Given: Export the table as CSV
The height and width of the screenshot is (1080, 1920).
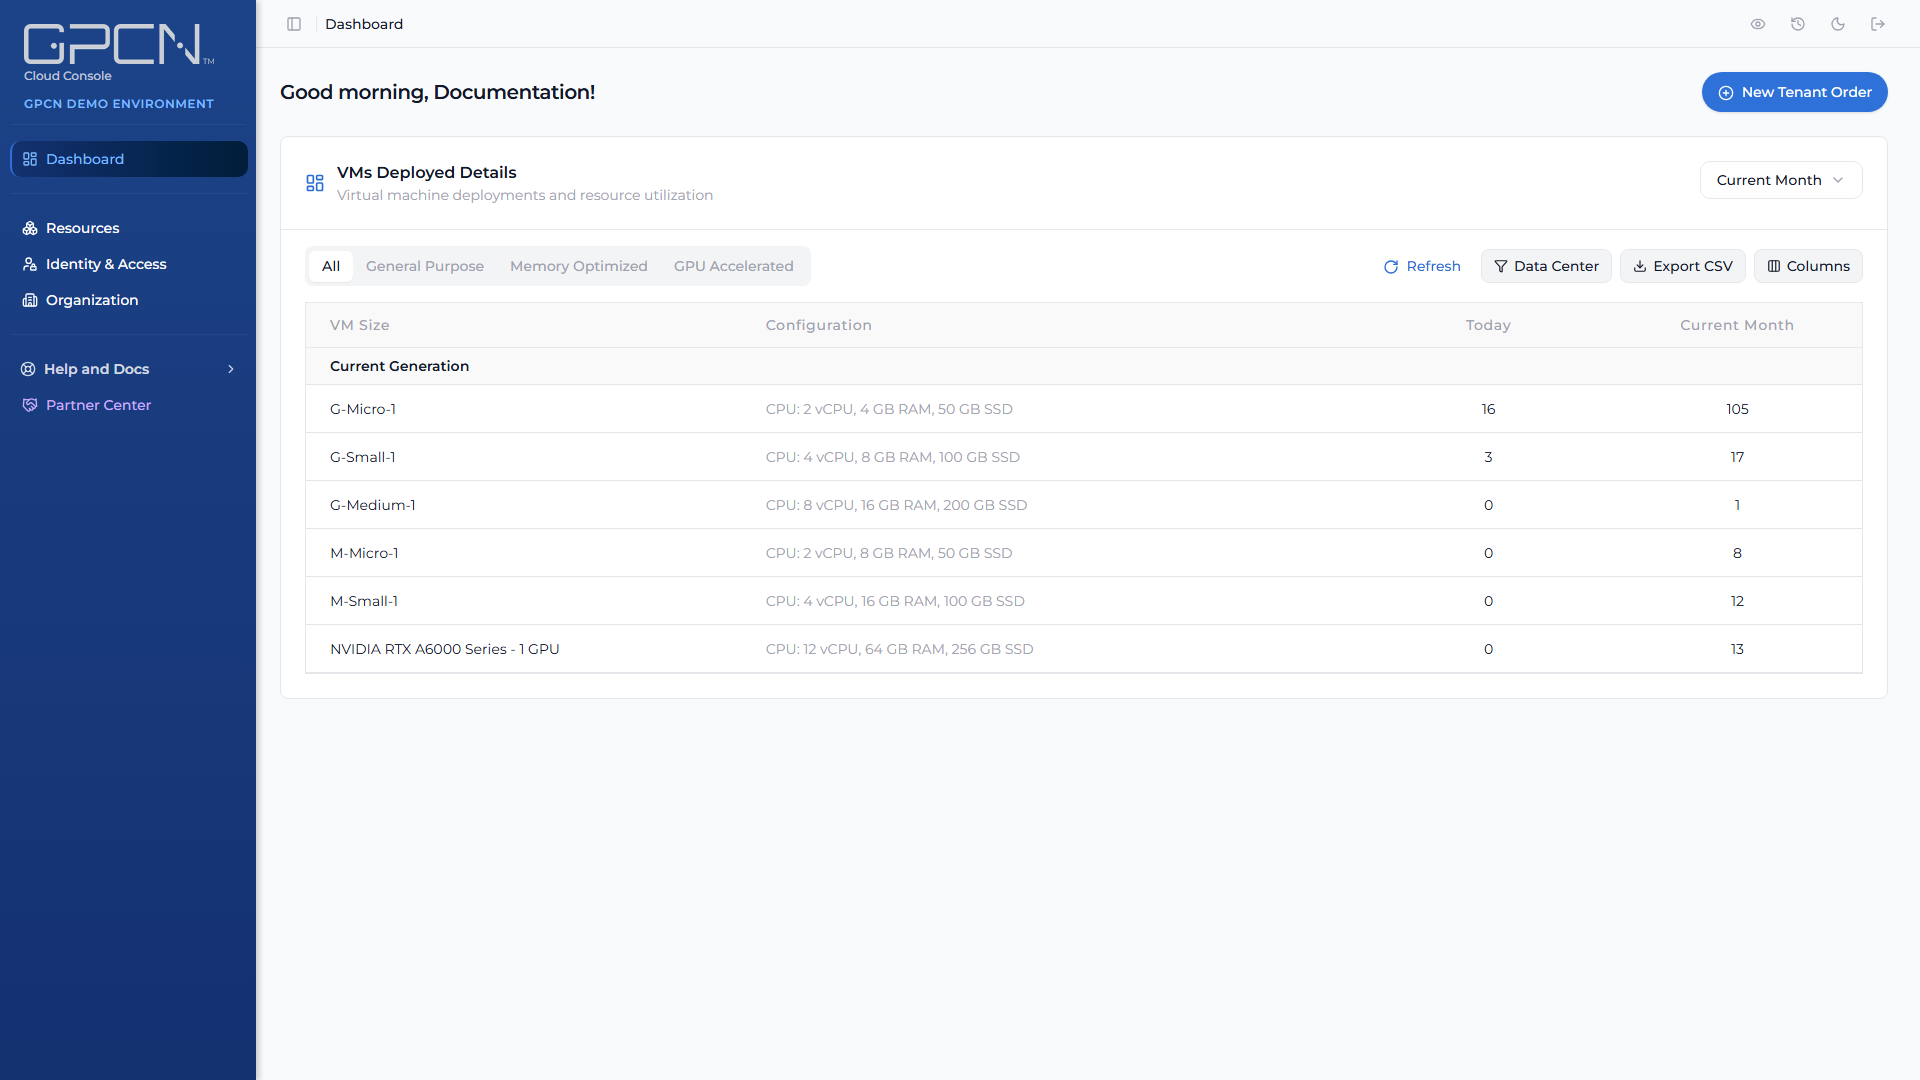Looking at the screenshot, I should point(1683,266).
